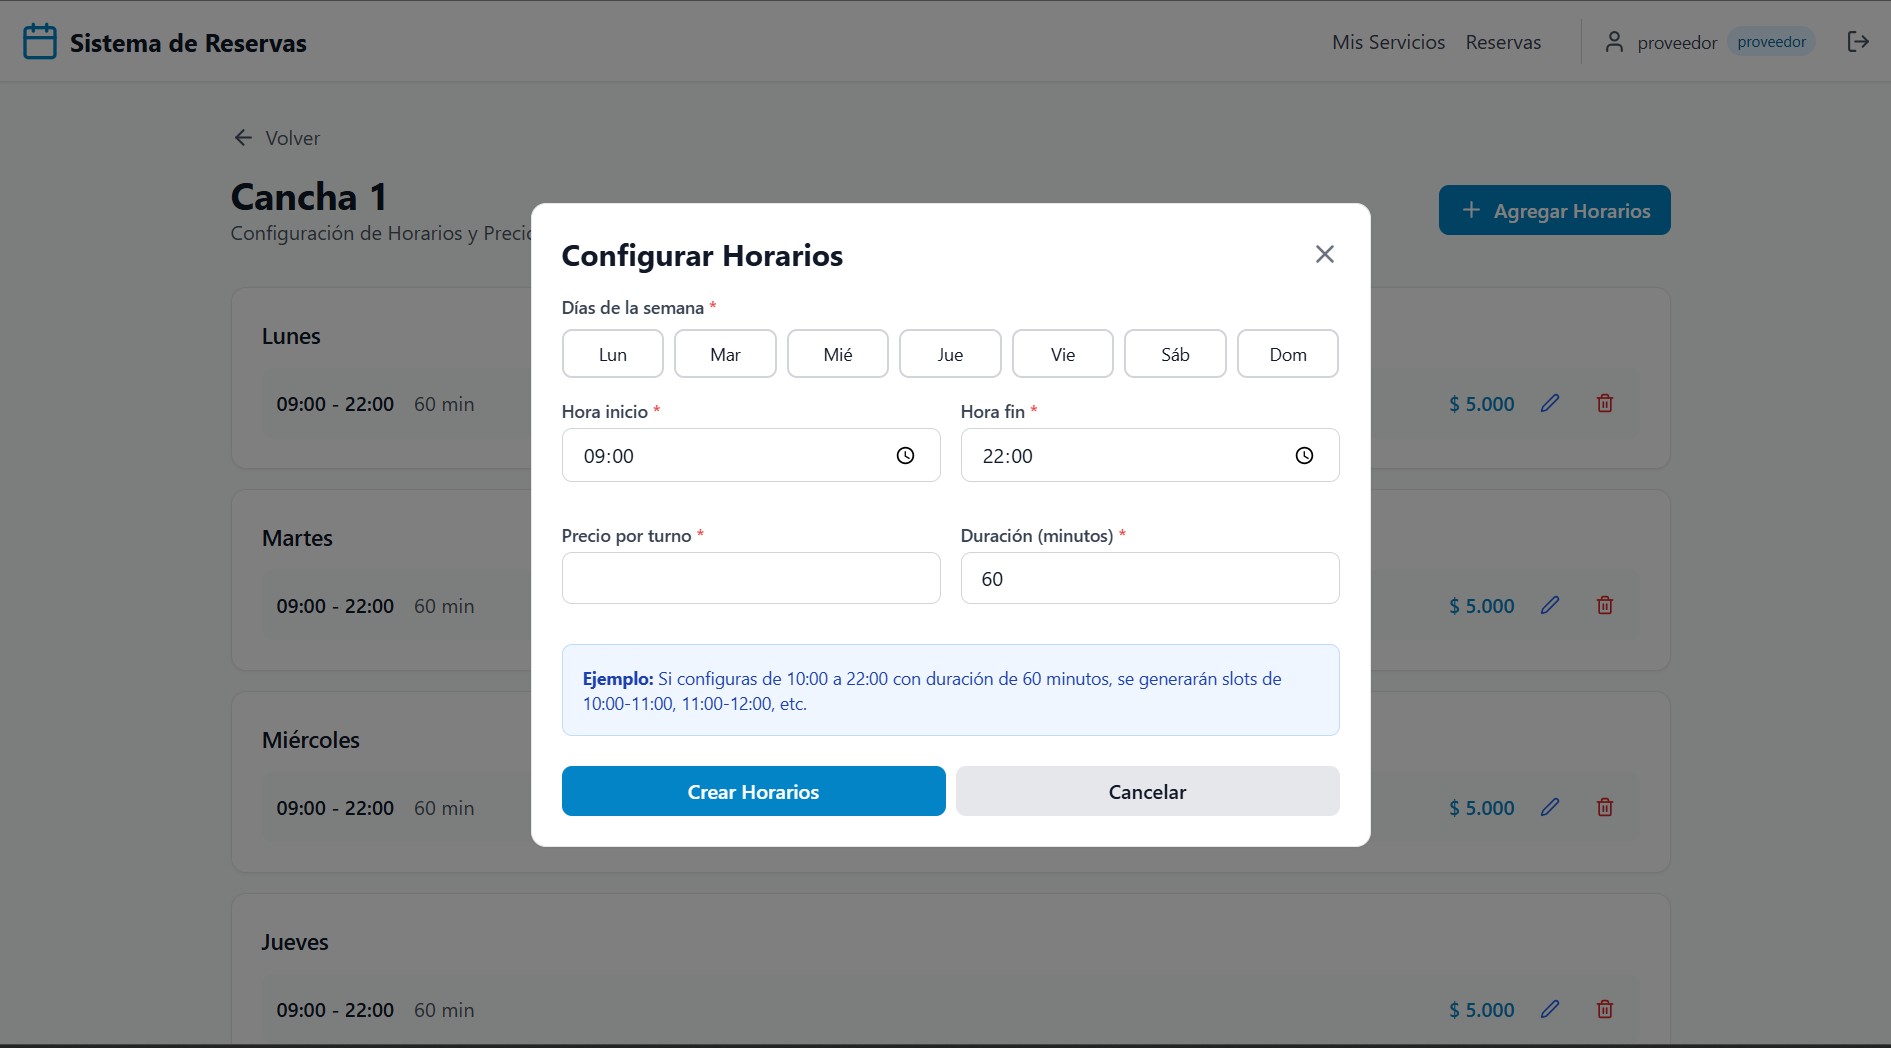
Task: Delete the Jueves schedule entry
Action: coord(1604,1010)
